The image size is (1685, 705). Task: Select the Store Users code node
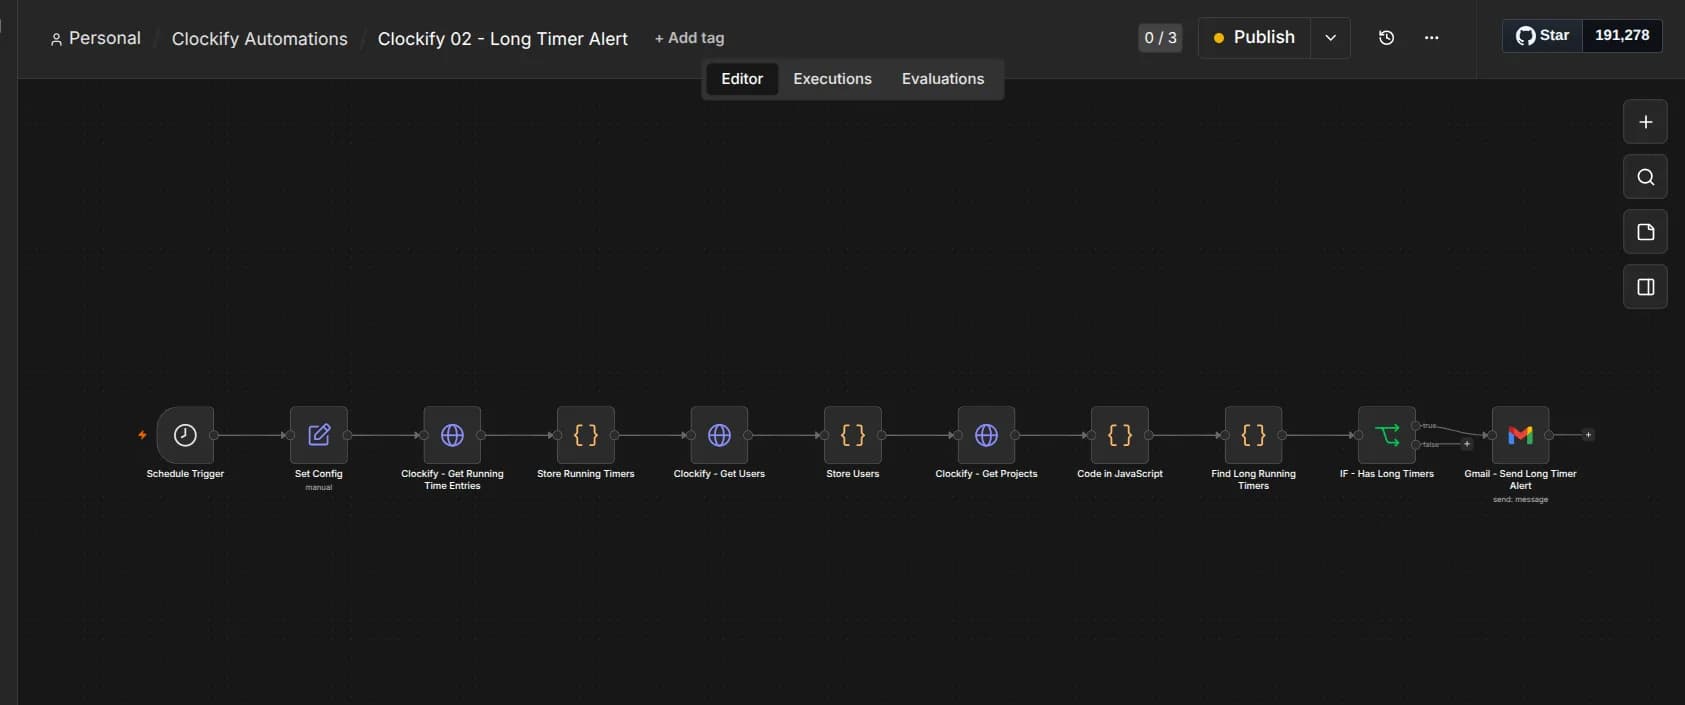tap(853, 435)
